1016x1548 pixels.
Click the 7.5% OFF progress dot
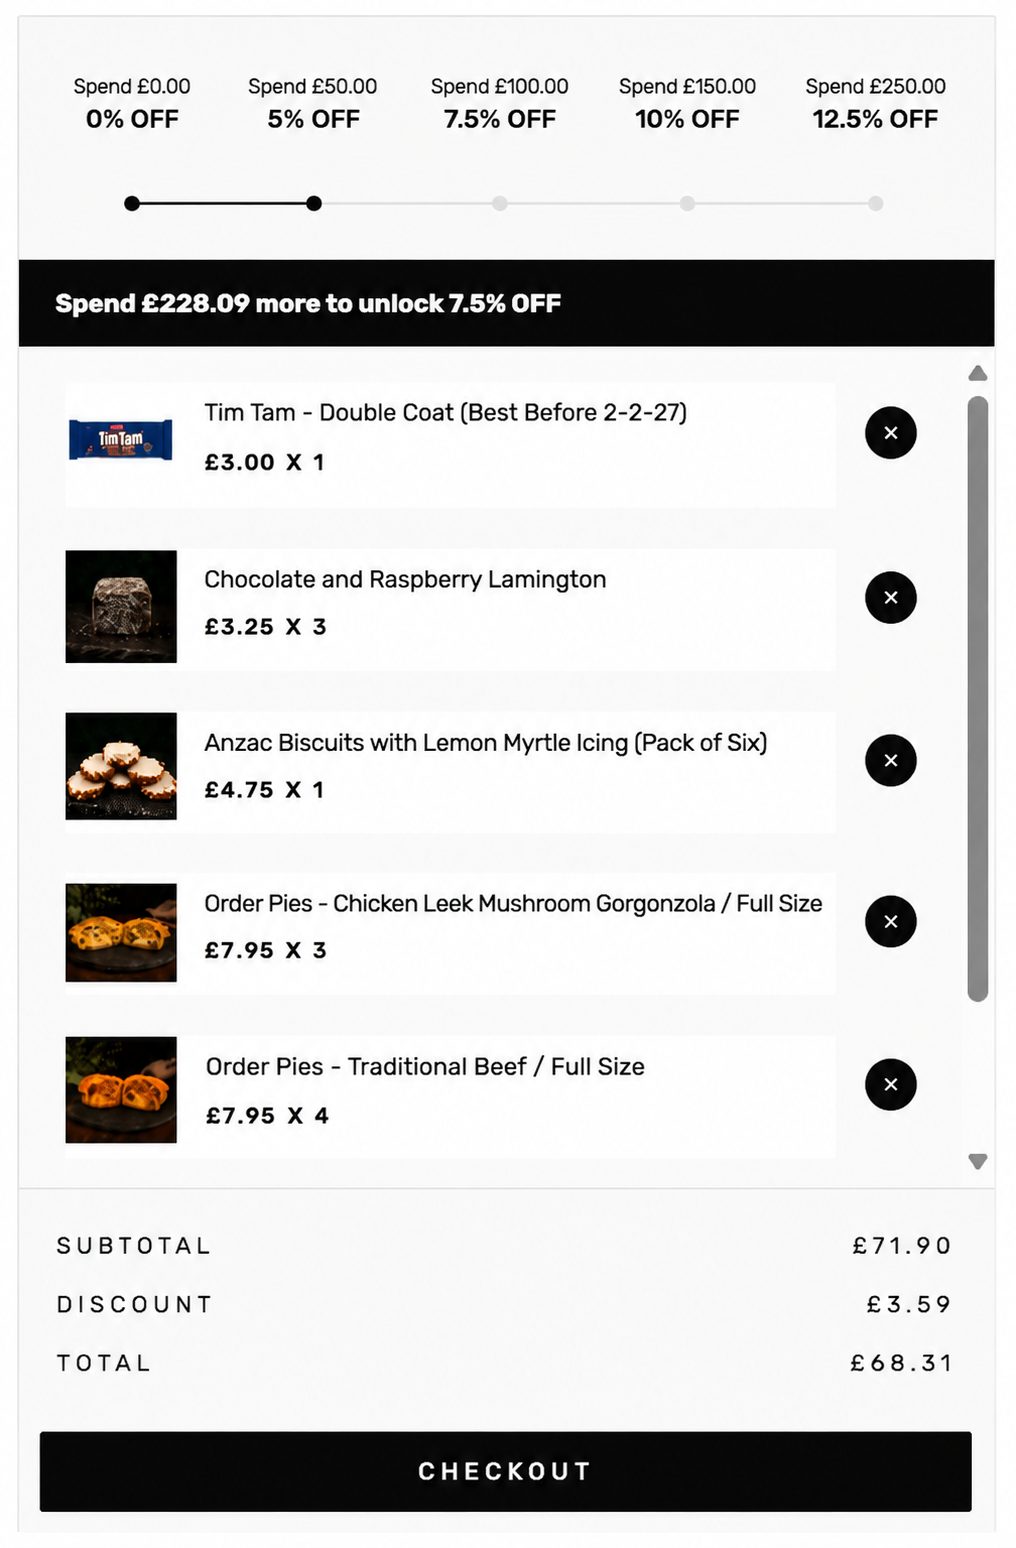pos(500,203)
